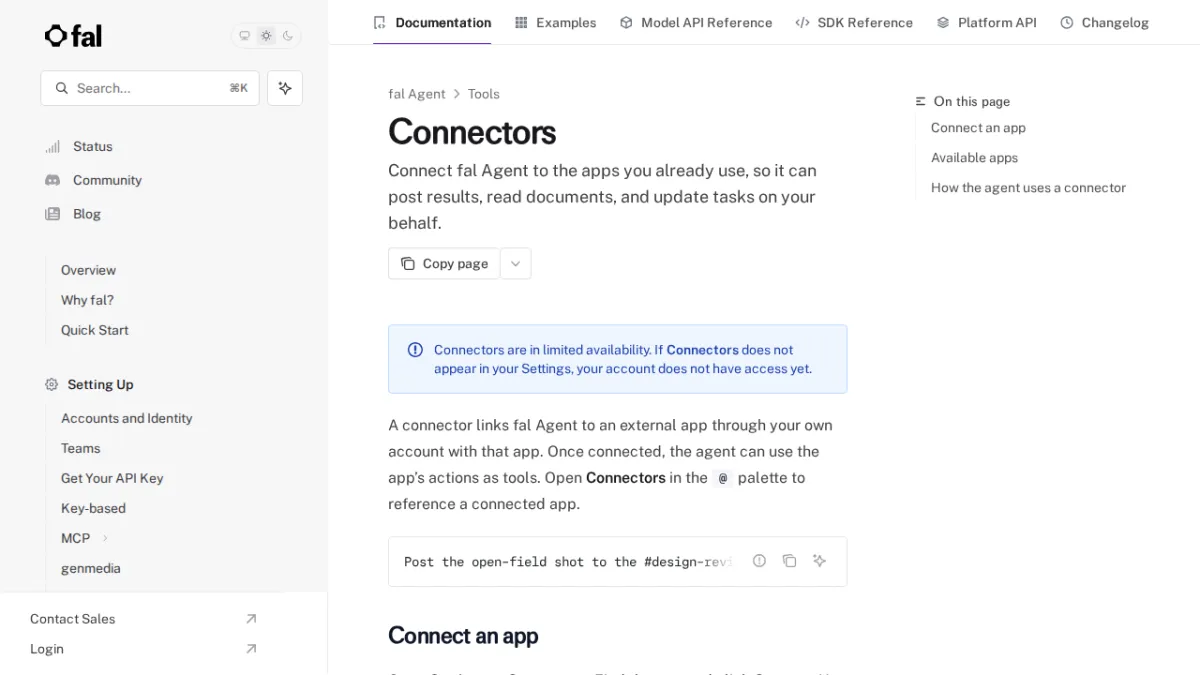
Task: Click the Blog newspaper icon
Action: (x=53, y=214)
